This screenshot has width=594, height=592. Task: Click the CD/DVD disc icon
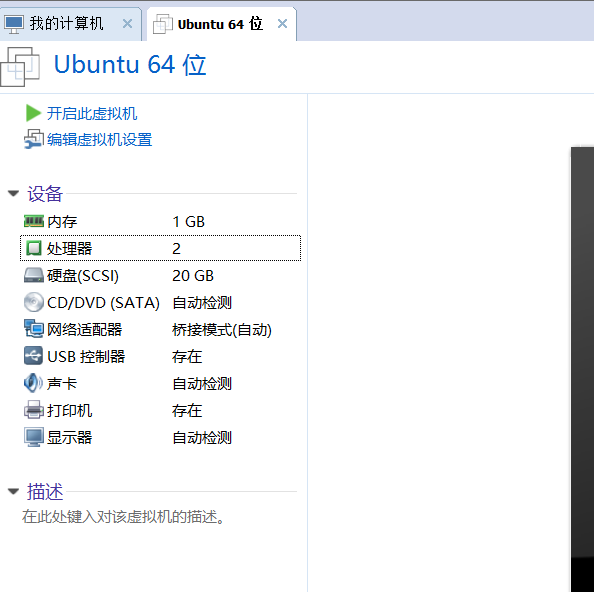(34, 302)
